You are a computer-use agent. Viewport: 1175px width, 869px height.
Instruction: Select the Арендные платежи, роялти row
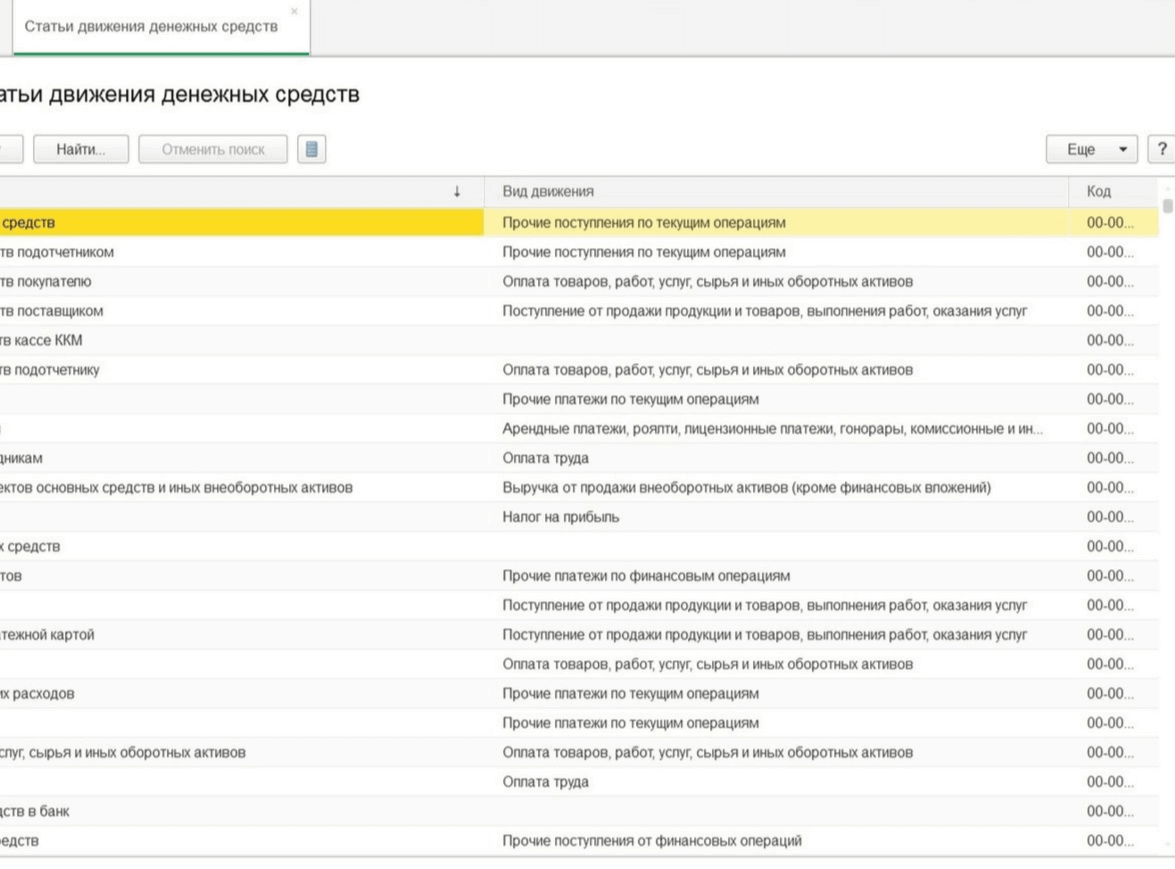click(x=771, y=429)
